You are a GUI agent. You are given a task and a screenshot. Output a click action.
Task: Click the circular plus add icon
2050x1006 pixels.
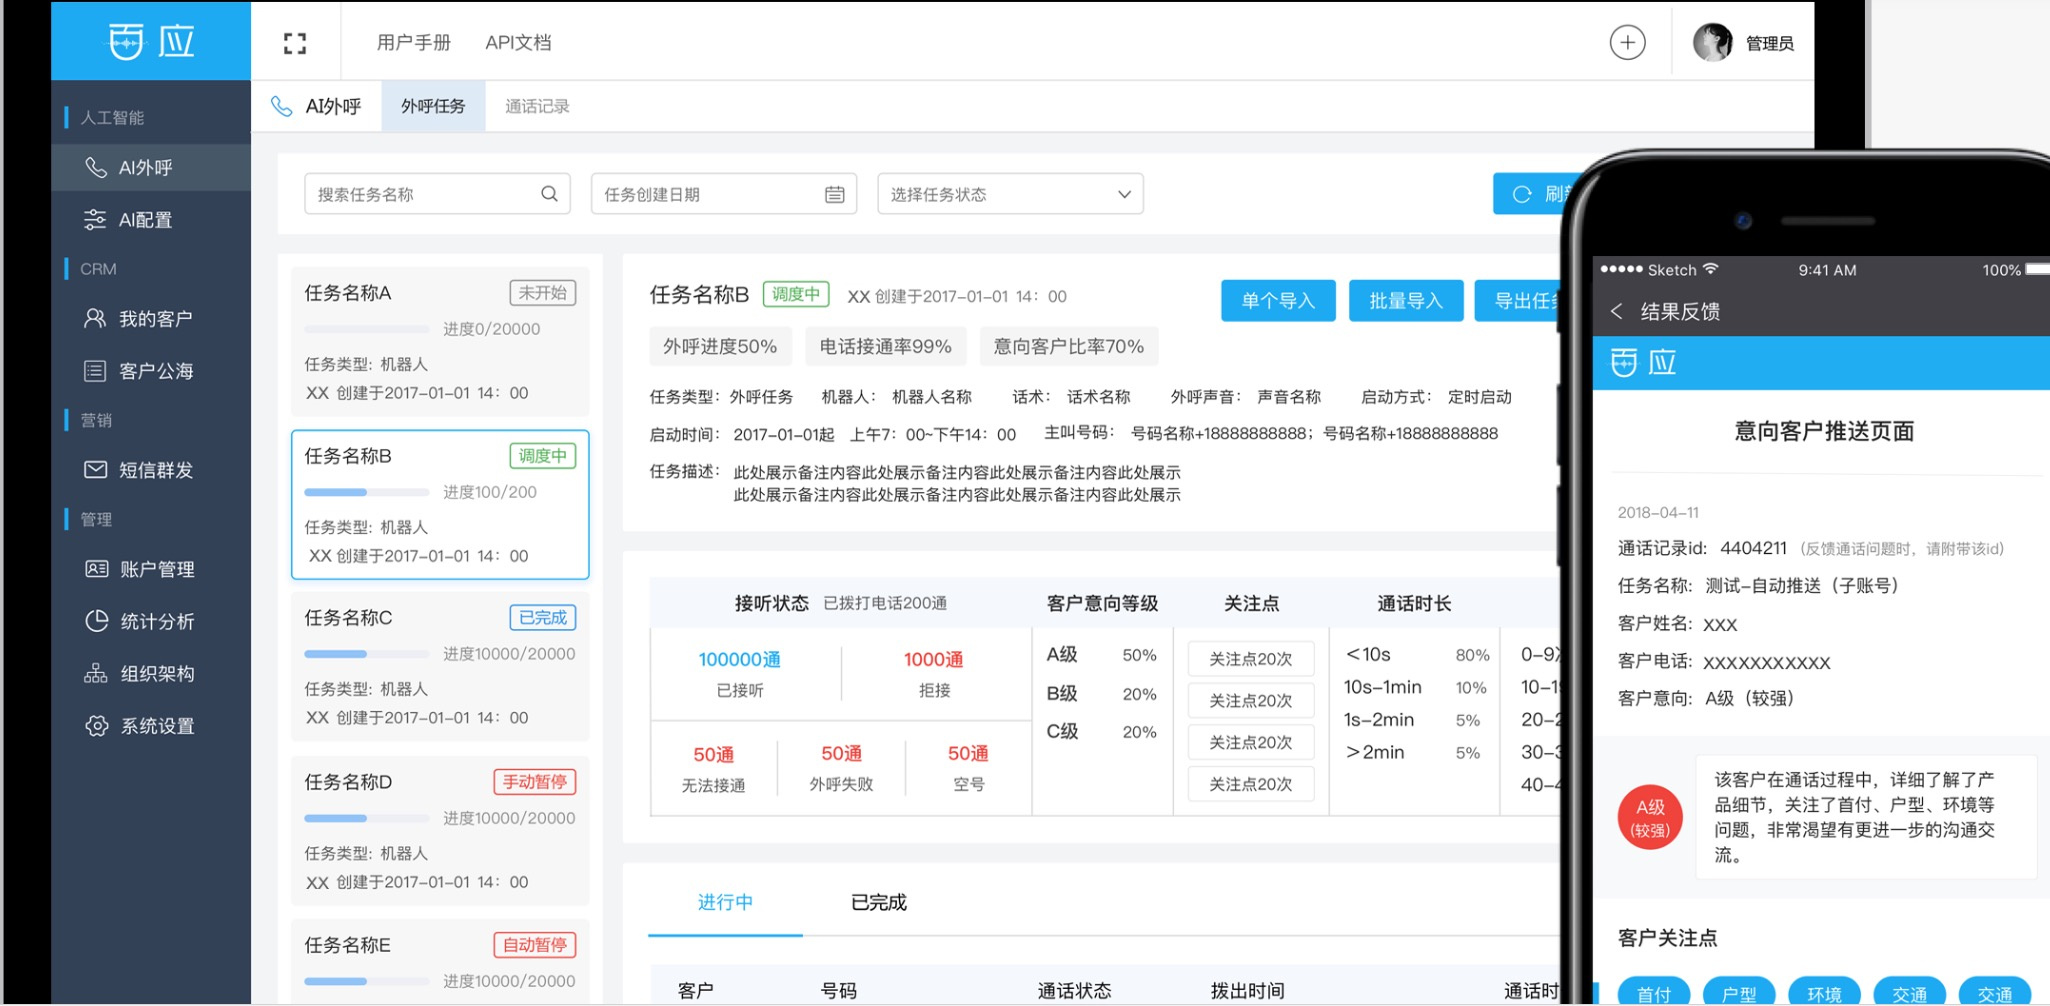1627,42
